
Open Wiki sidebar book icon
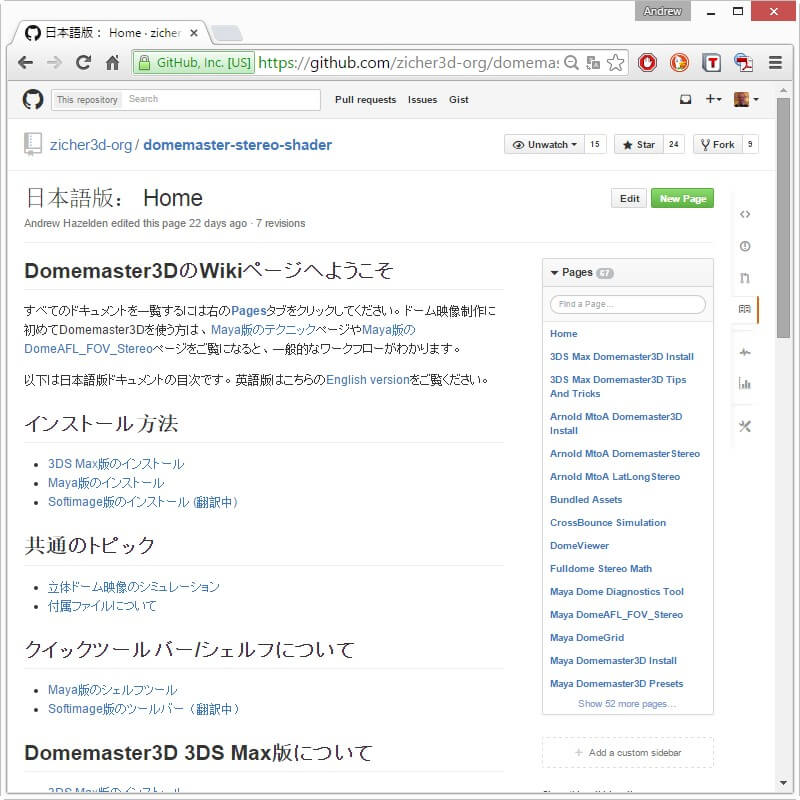pyautogui.click(x=745, y=309)
